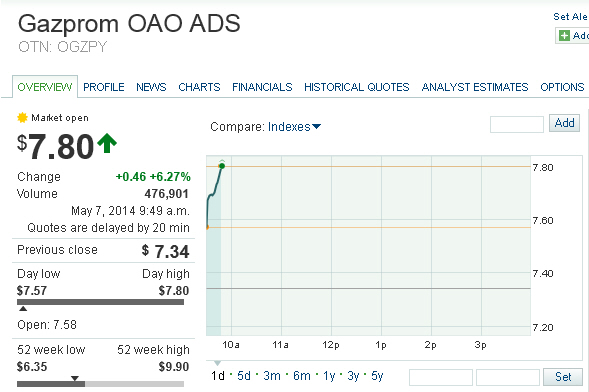Open the Financials tab
The width and height of the screenshot is (589, 392).
pos(262,87)
